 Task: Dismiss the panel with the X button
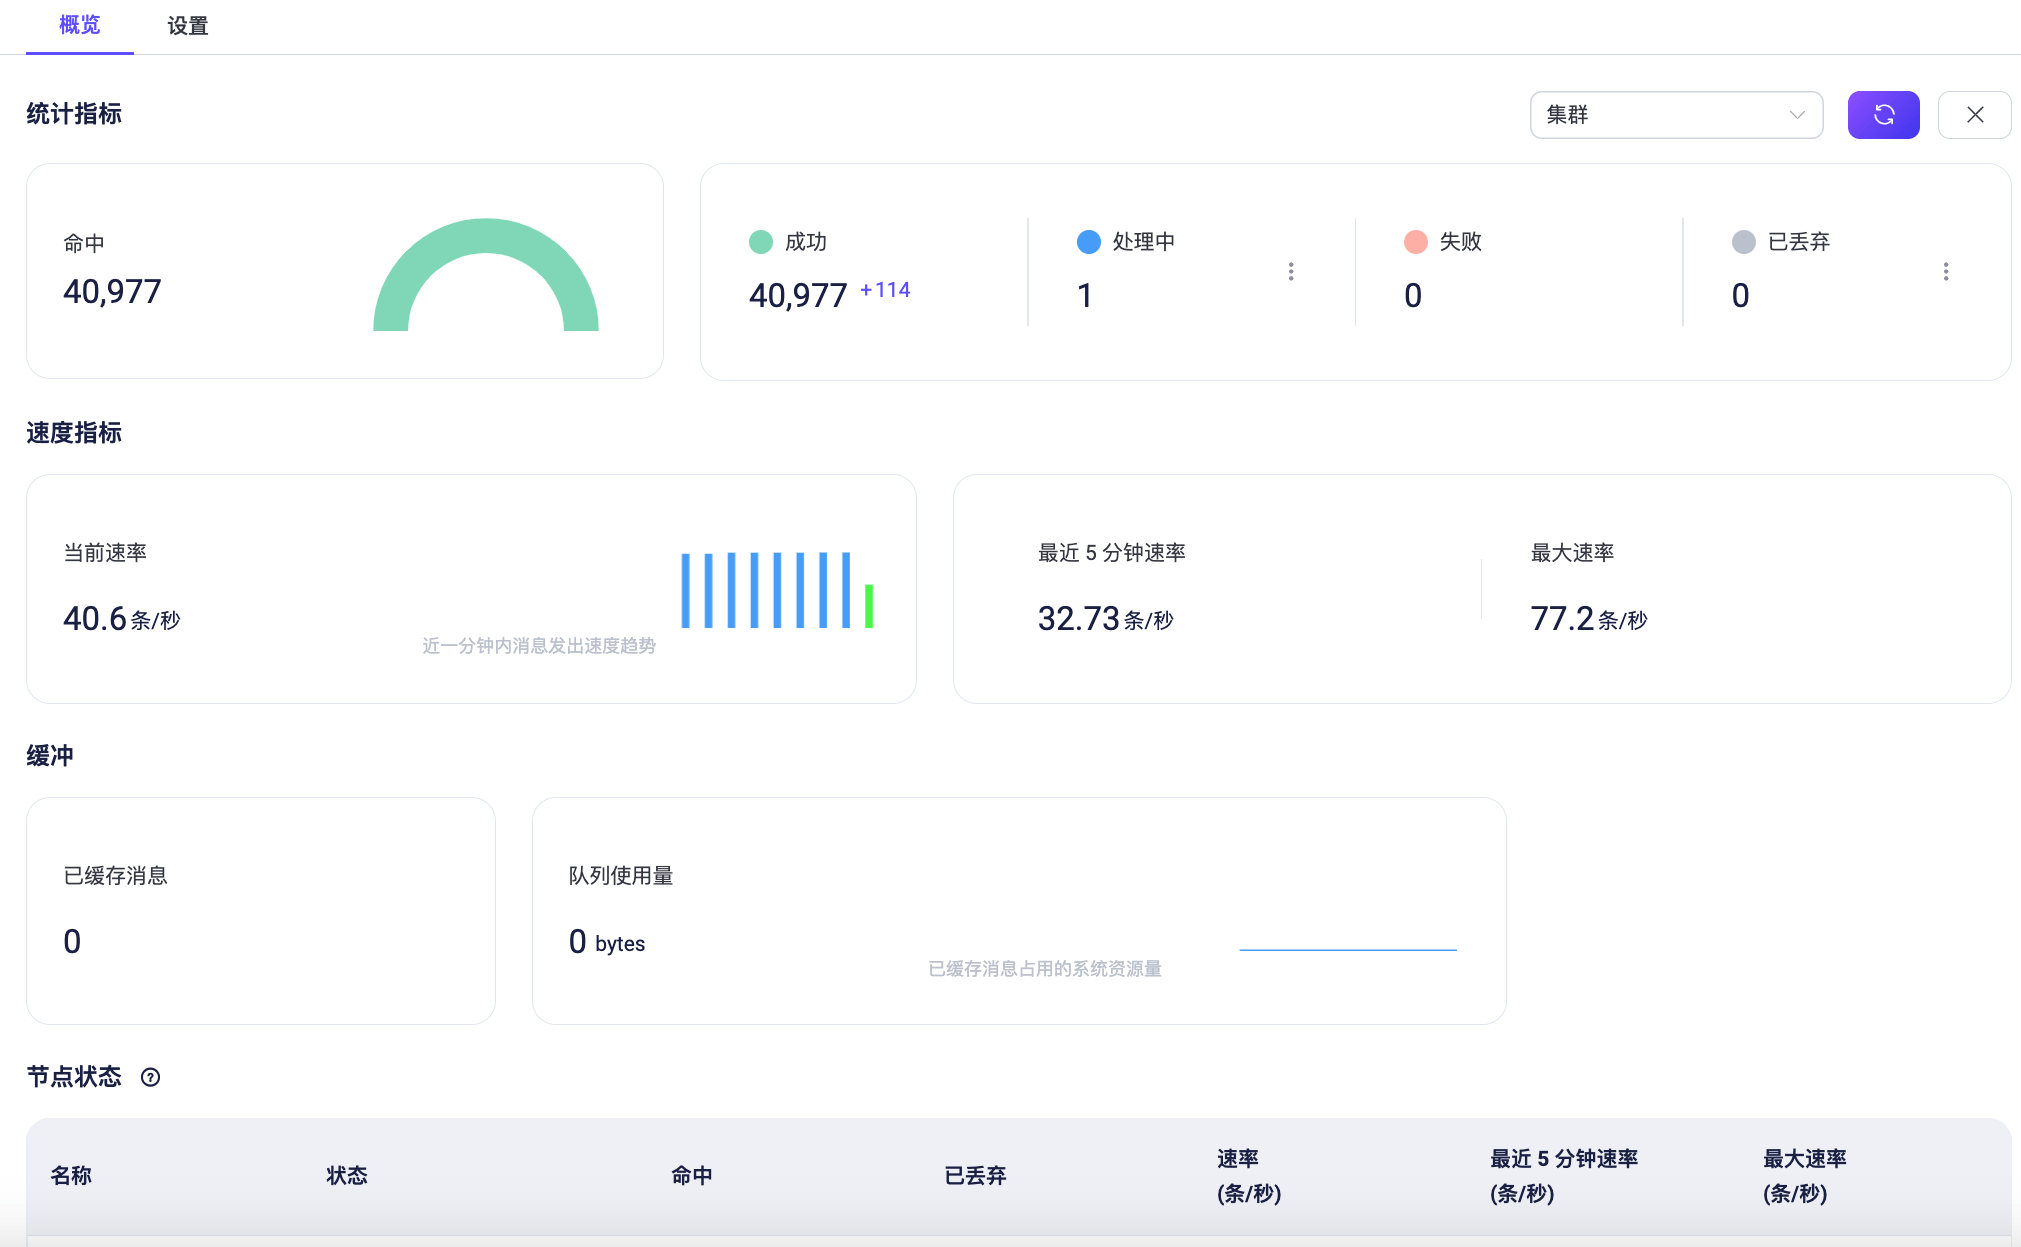(x=1975, y=114)
